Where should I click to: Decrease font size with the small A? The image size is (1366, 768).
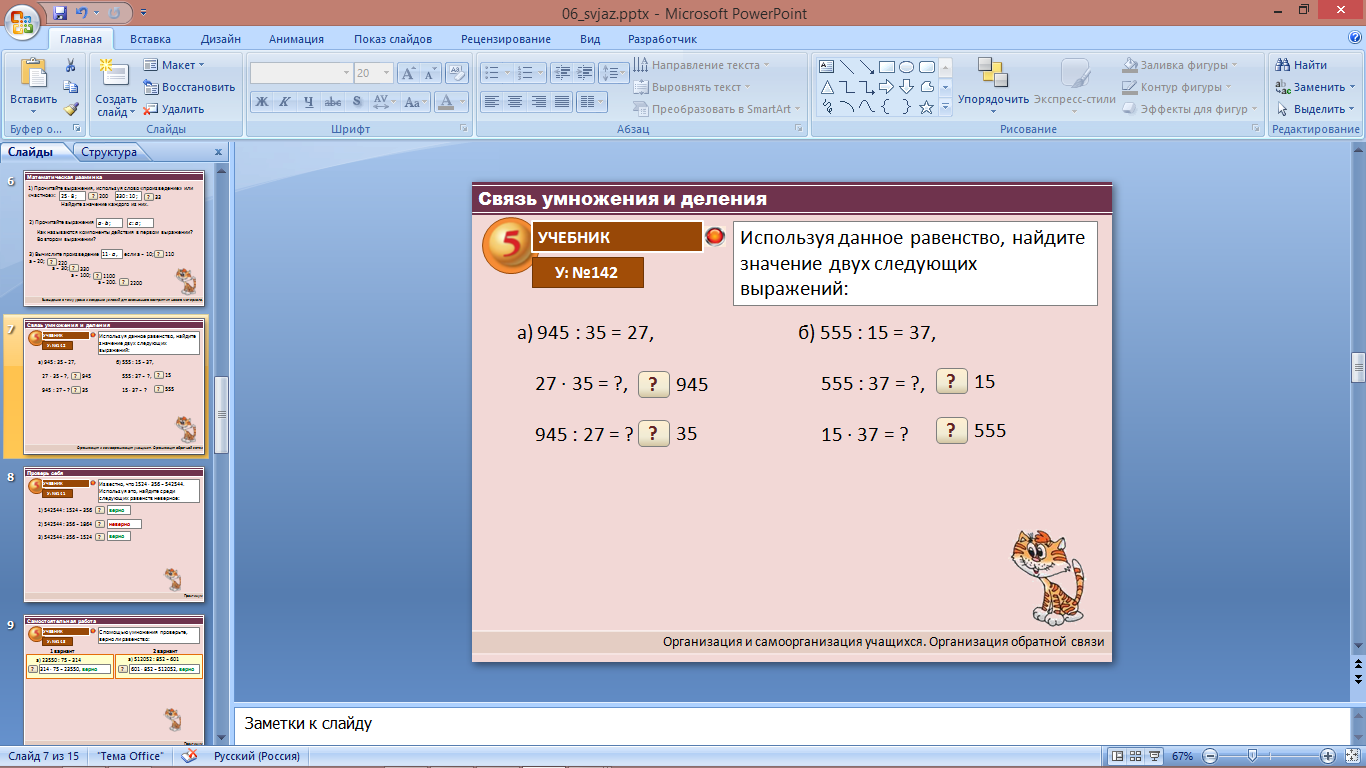pyautogui.click(x=430, y=73)
